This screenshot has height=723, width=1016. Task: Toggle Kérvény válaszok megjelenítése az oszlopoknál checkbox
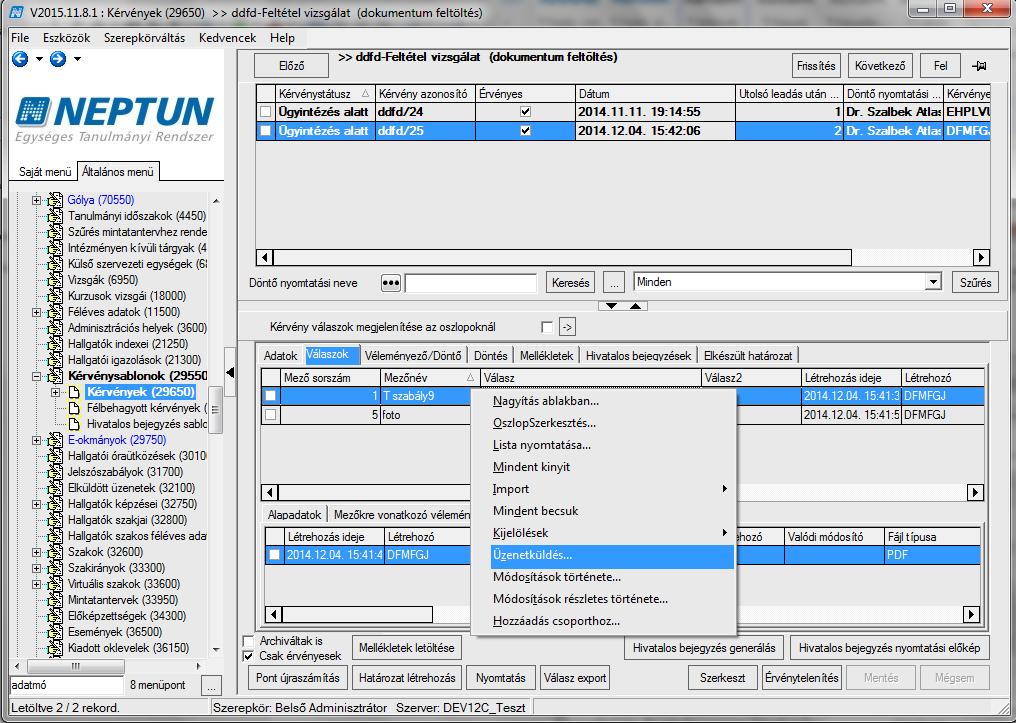(x=547, y=327)
